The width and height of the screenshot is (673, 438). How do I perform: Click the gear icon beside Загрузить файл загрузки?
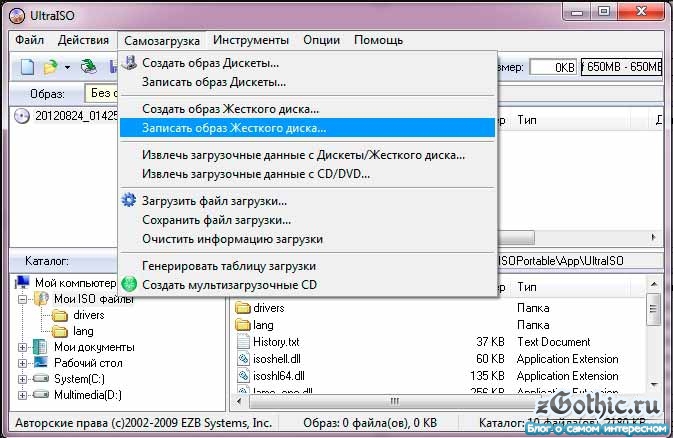(129, 200)
